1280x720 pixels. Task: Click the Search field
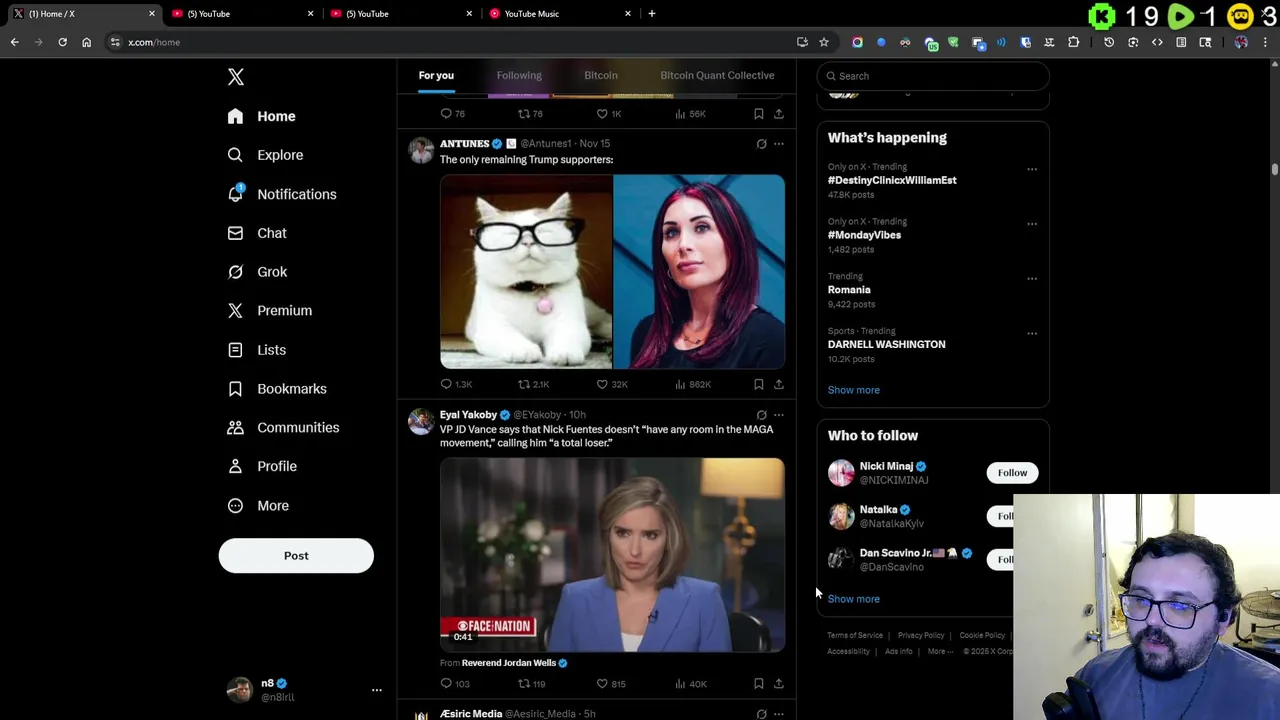pyautogui.click(x=933, y=76)
